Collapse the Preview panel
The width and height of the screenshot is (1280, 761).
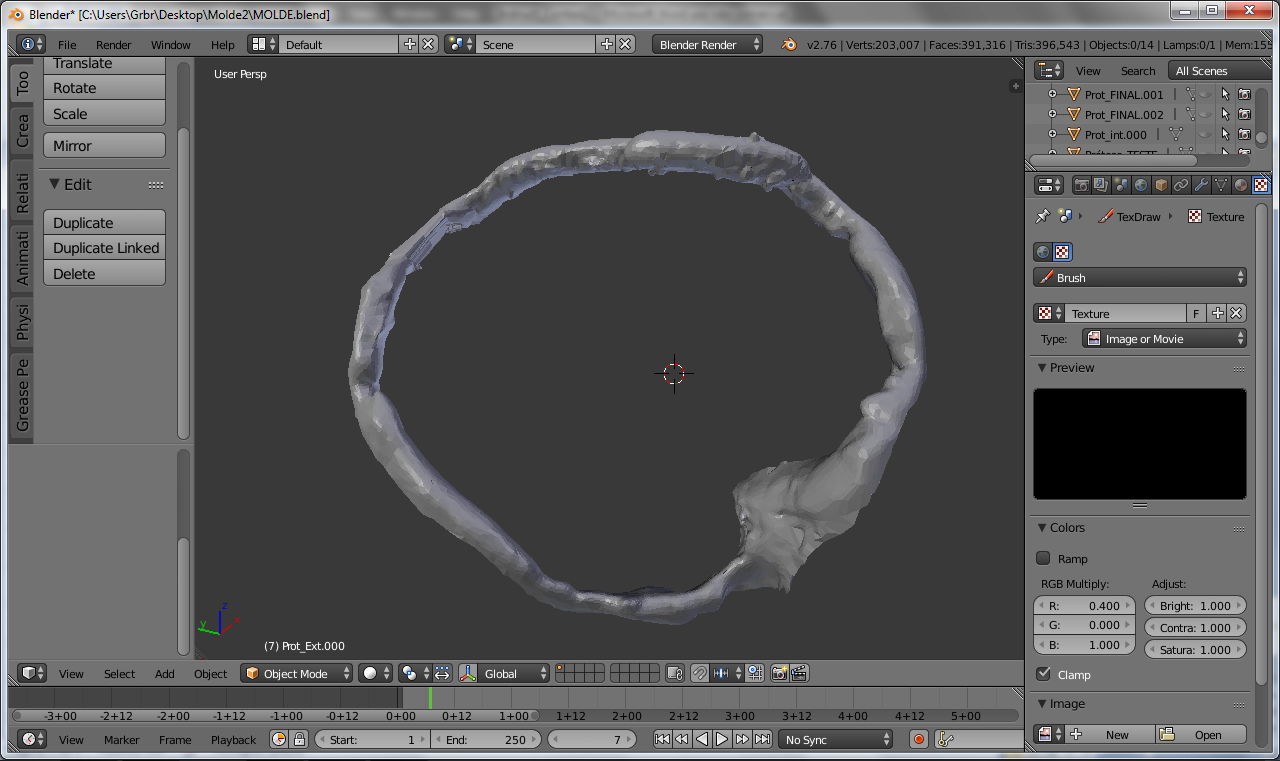point(1041,368)
